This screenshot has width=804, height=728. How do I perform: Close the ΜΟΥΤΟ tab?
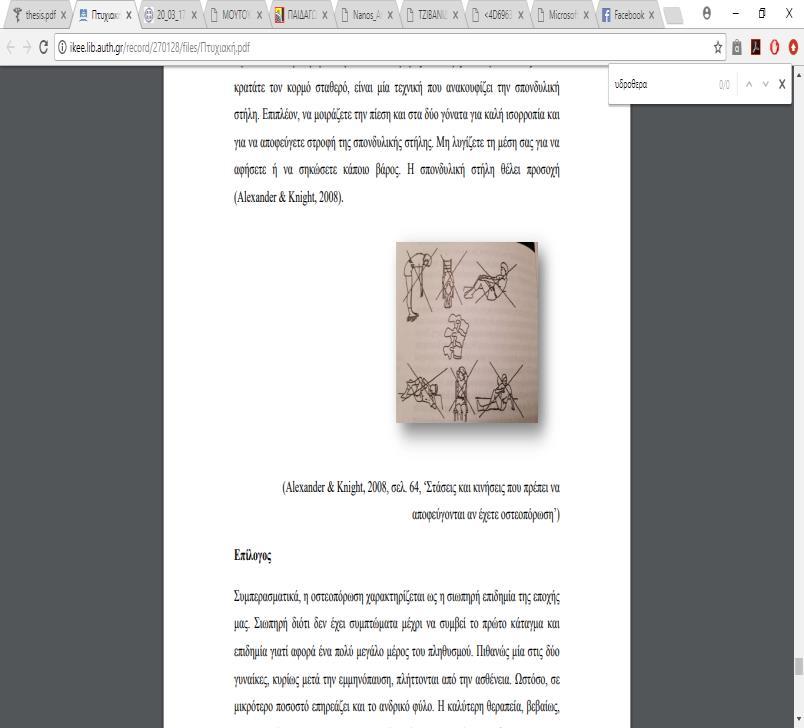(259, 15)
